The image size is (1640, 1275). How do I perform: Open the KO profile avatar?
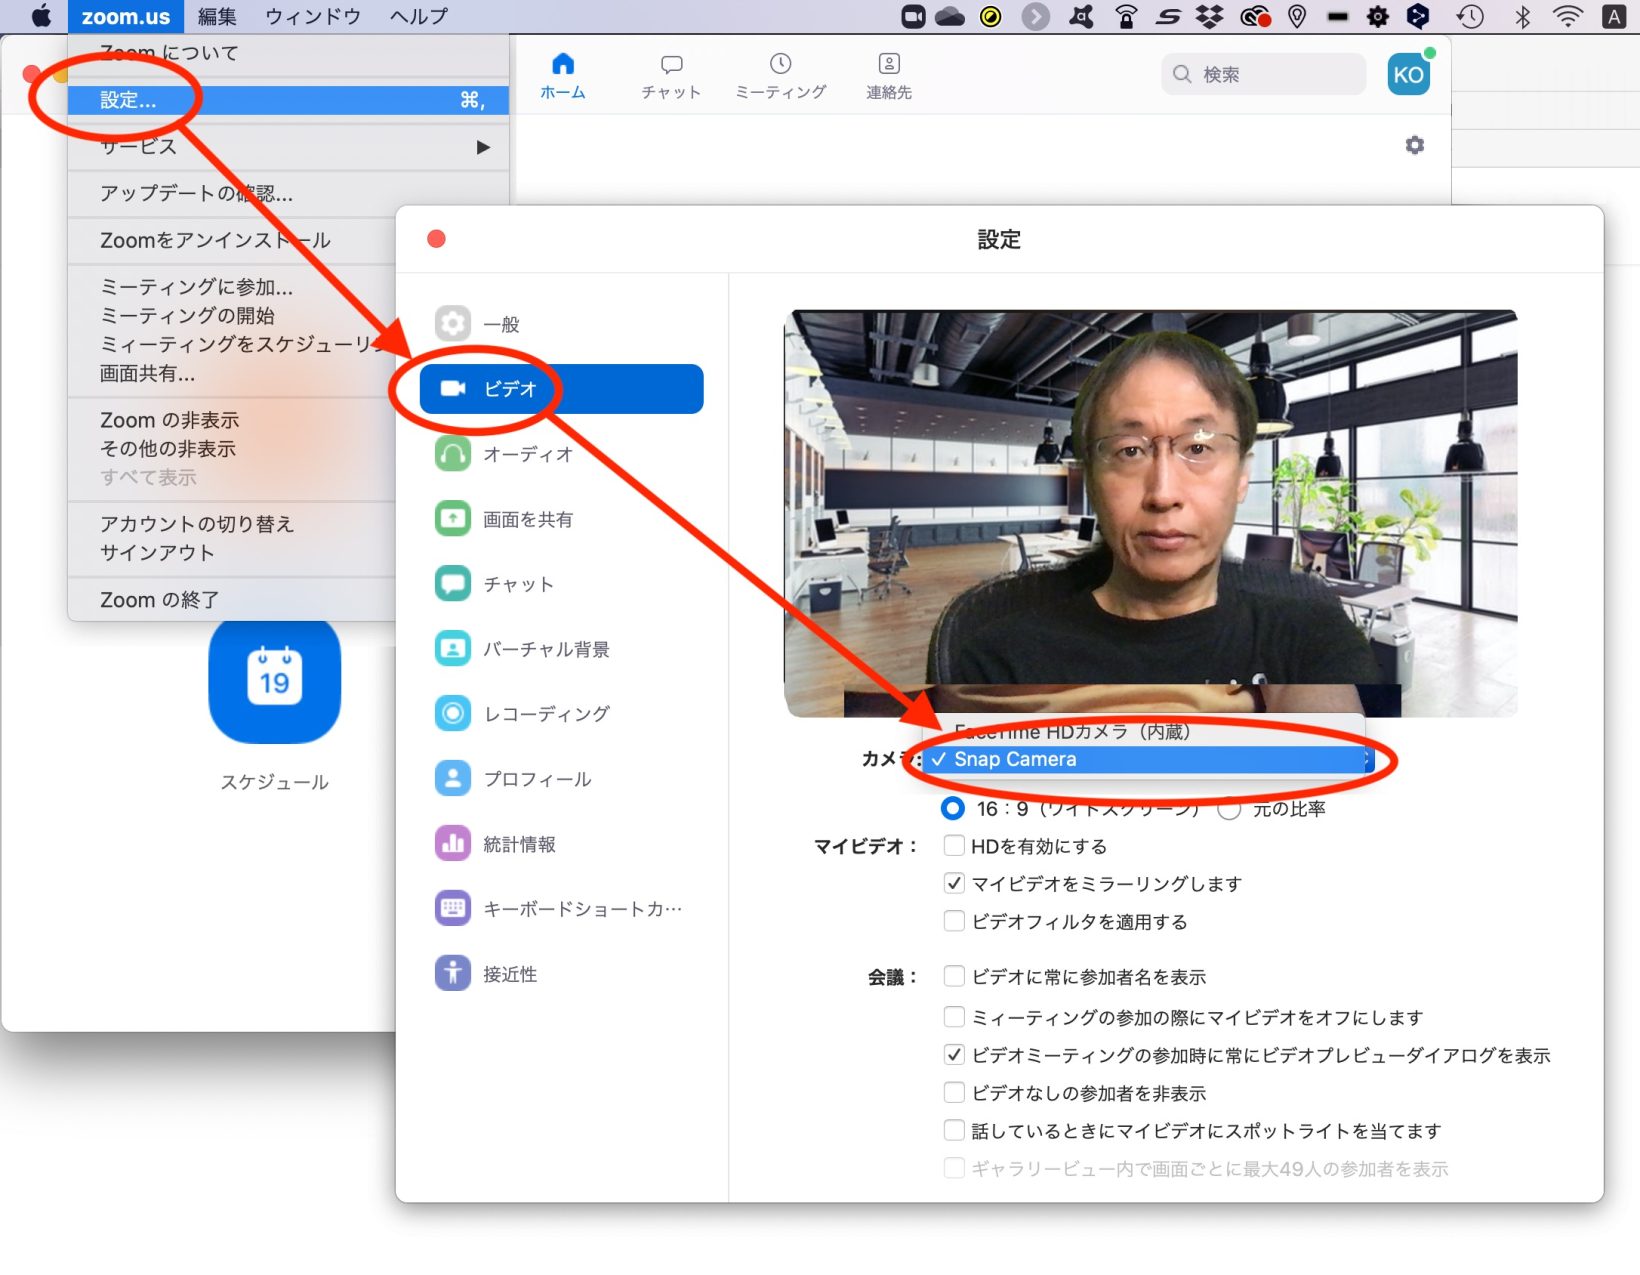[x=1409, y=74]
